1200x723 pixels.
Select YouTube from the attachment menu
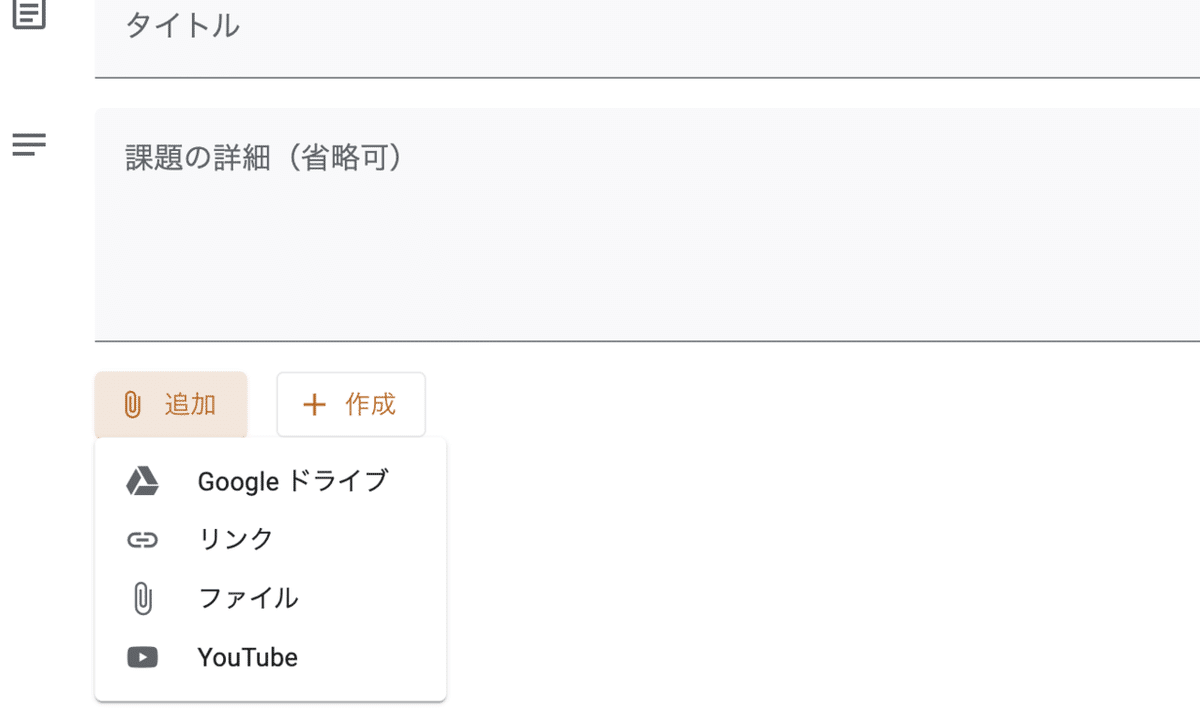[248, 657]
